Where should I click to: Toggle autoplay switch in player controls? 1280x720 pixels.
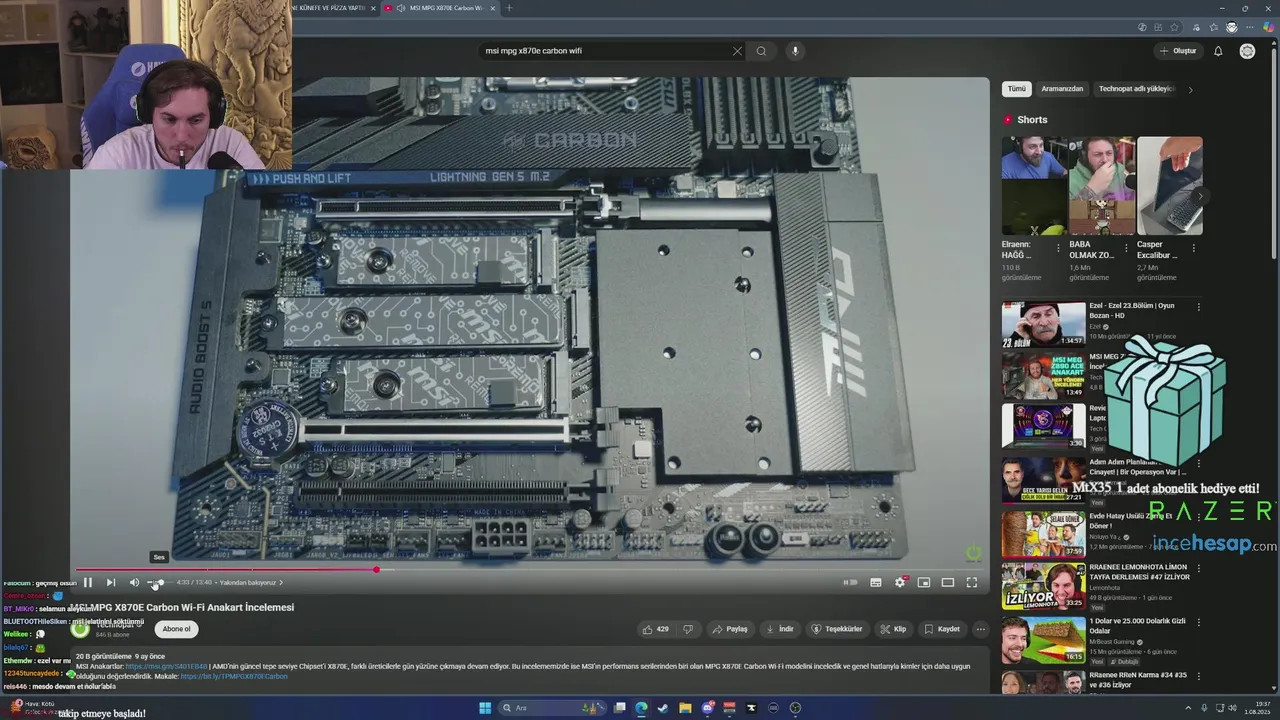point(851,582)
